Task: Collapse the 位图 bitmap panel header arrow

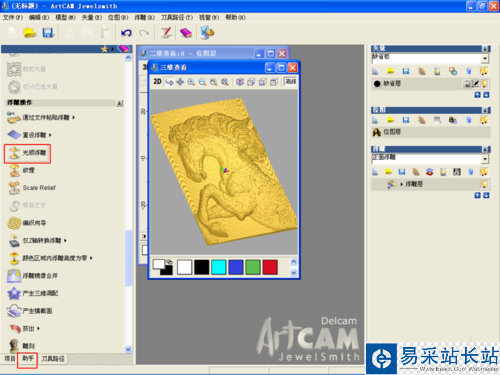Action: pos(486,110)
